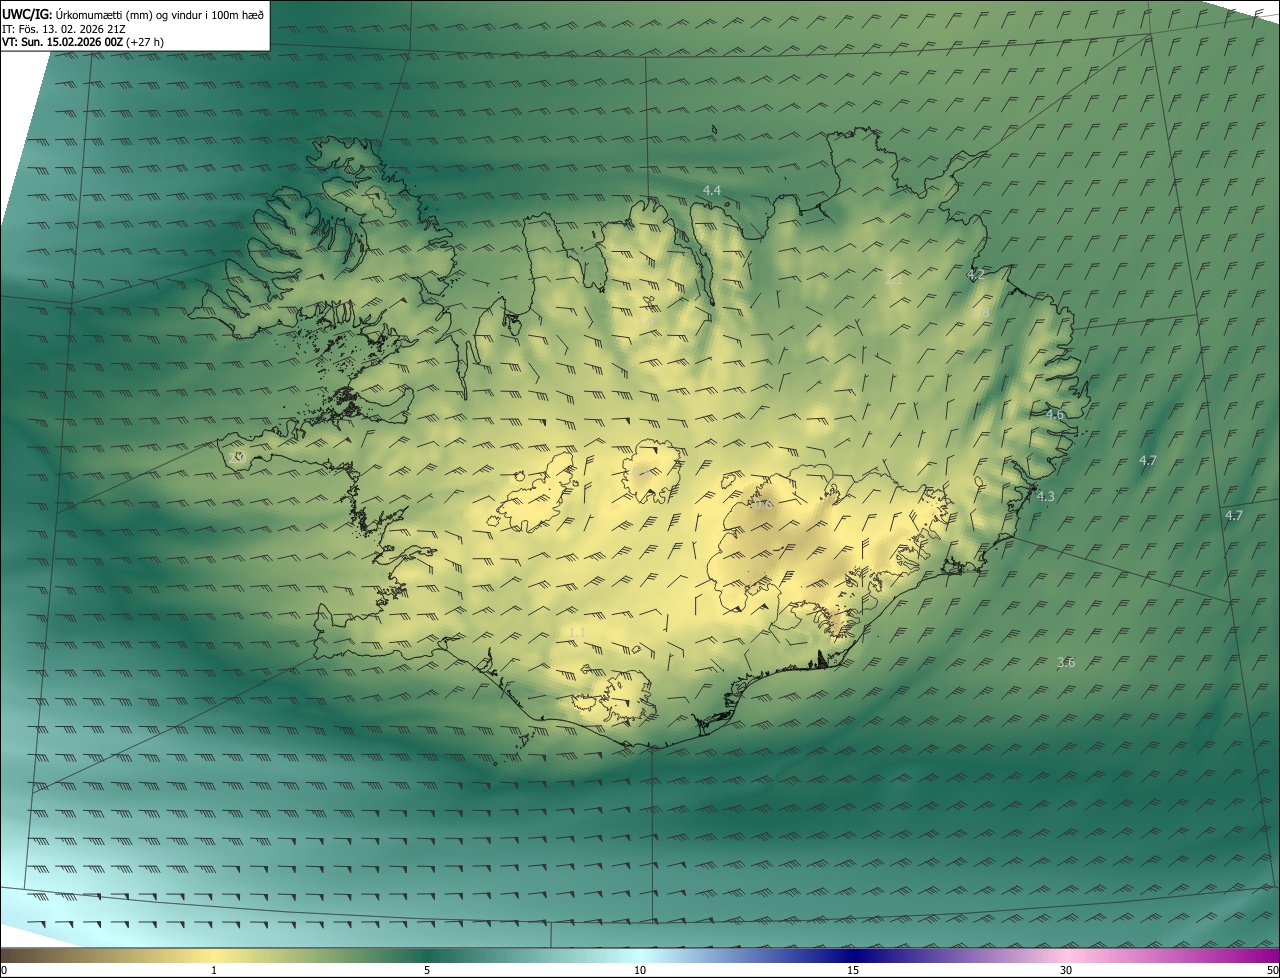Screen dimensions: 1280x978
Task: Click the 4.6 value at the east fjords
Action: (x=1055, y=414)
